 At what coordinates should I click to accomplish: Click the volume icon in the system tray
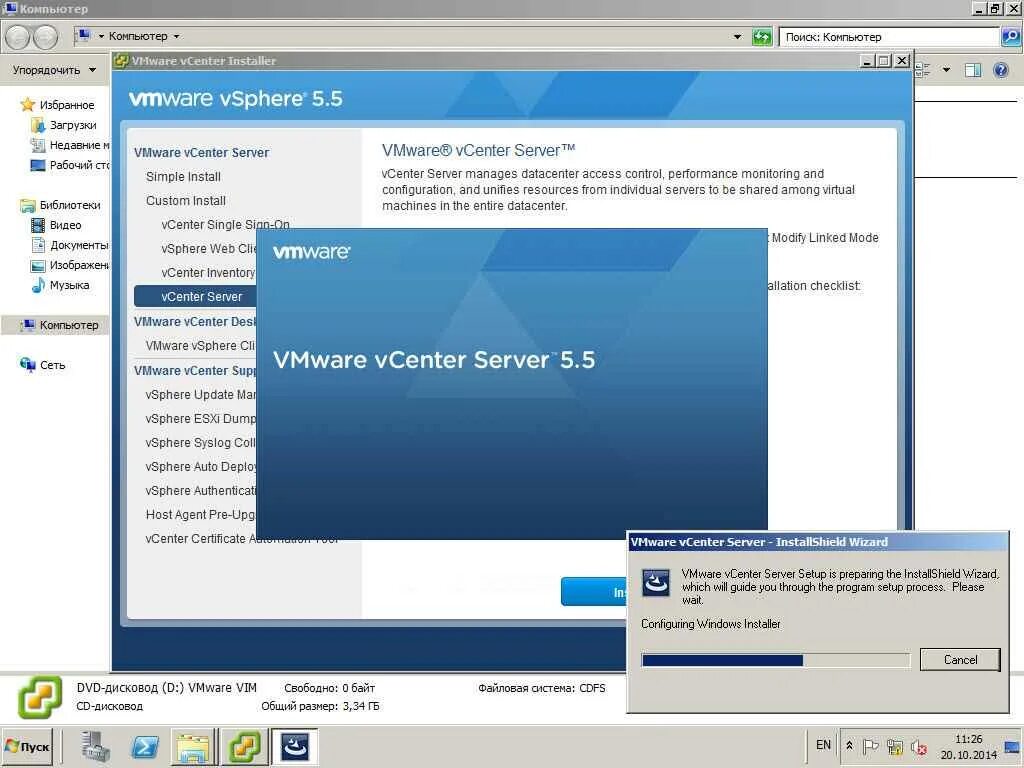pos(918,747)
